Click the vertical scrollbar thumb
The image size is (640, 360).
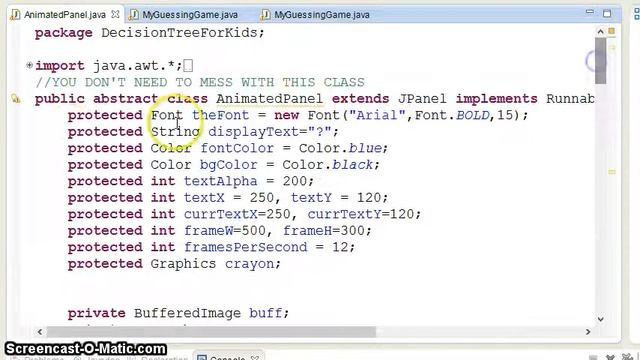coord(600,60)
